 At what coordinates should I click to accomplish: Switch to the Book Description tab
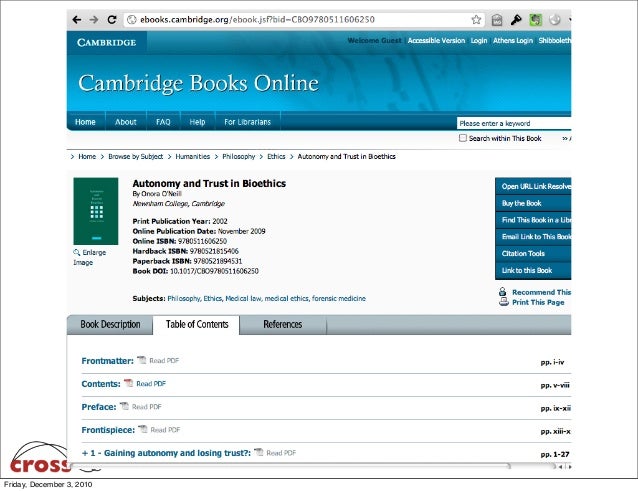coord(110,324)
